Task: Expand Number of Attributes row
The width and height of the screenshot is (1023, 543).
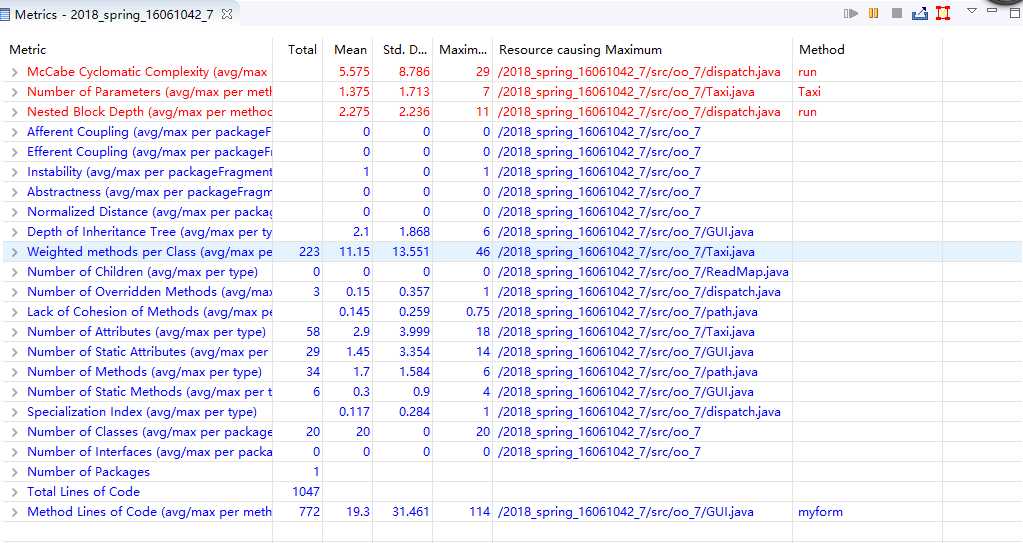Action: (14, 332)
